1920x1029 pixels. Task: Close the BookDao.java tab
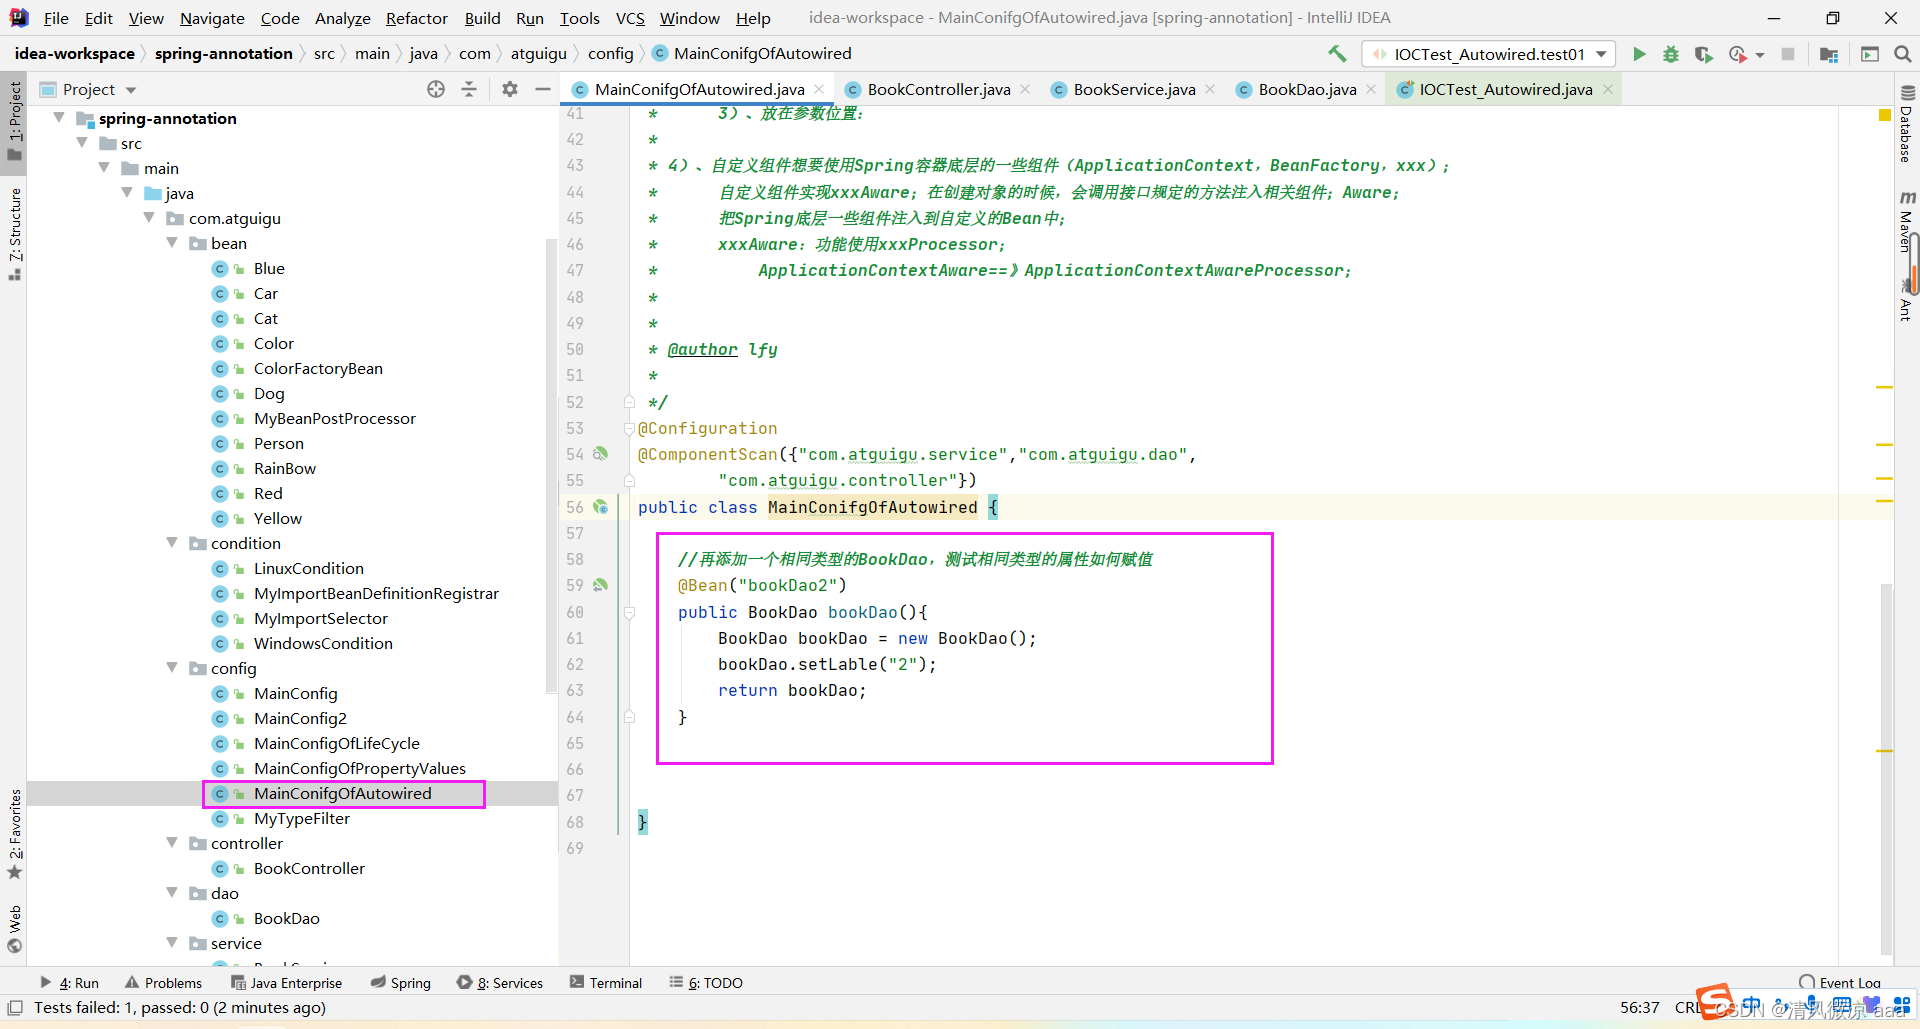[1371, 89]
